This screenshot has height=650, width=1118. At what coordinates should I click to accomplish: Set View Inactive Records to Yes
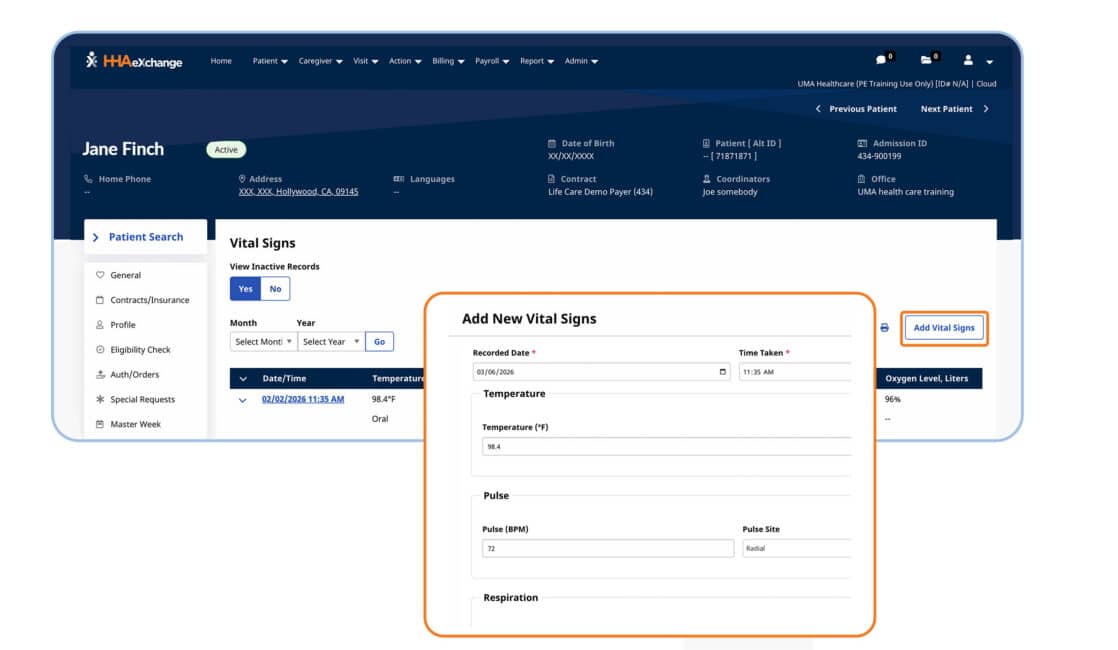click(245, 289)
